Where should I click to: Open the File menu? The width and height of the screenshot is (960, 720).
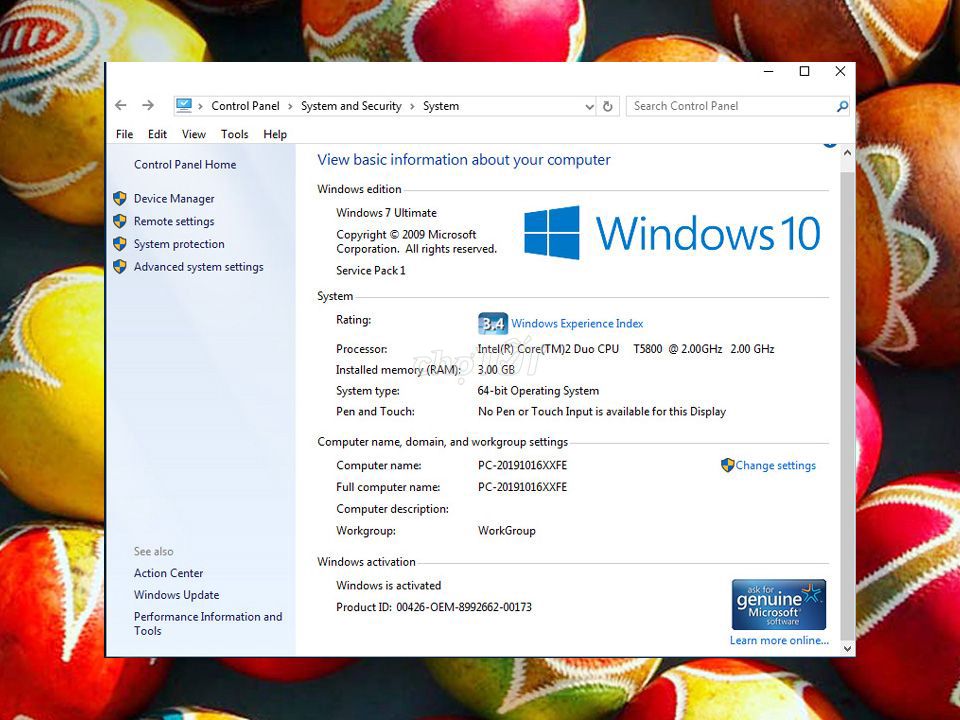[x=124, y=134]
